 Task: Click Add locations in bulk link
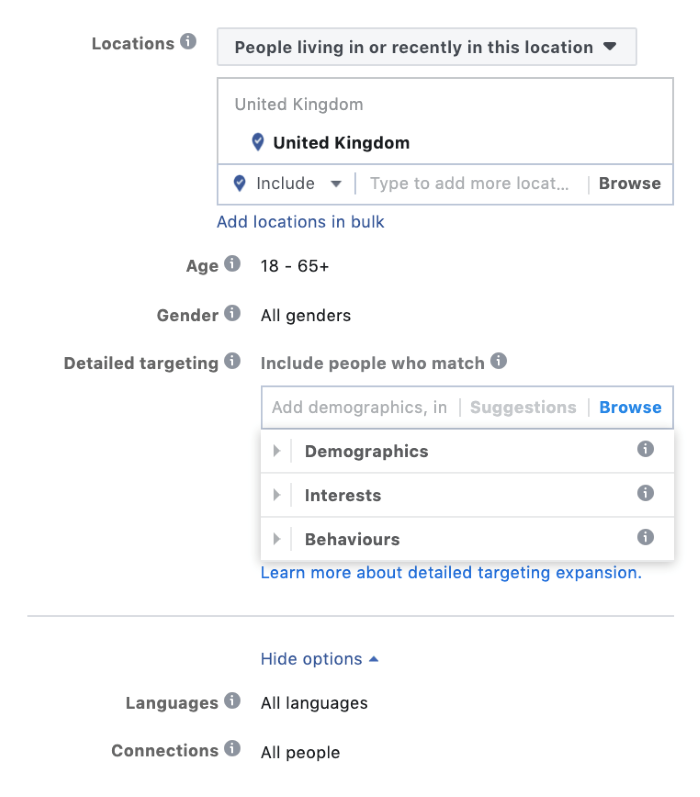click(300, 222)
